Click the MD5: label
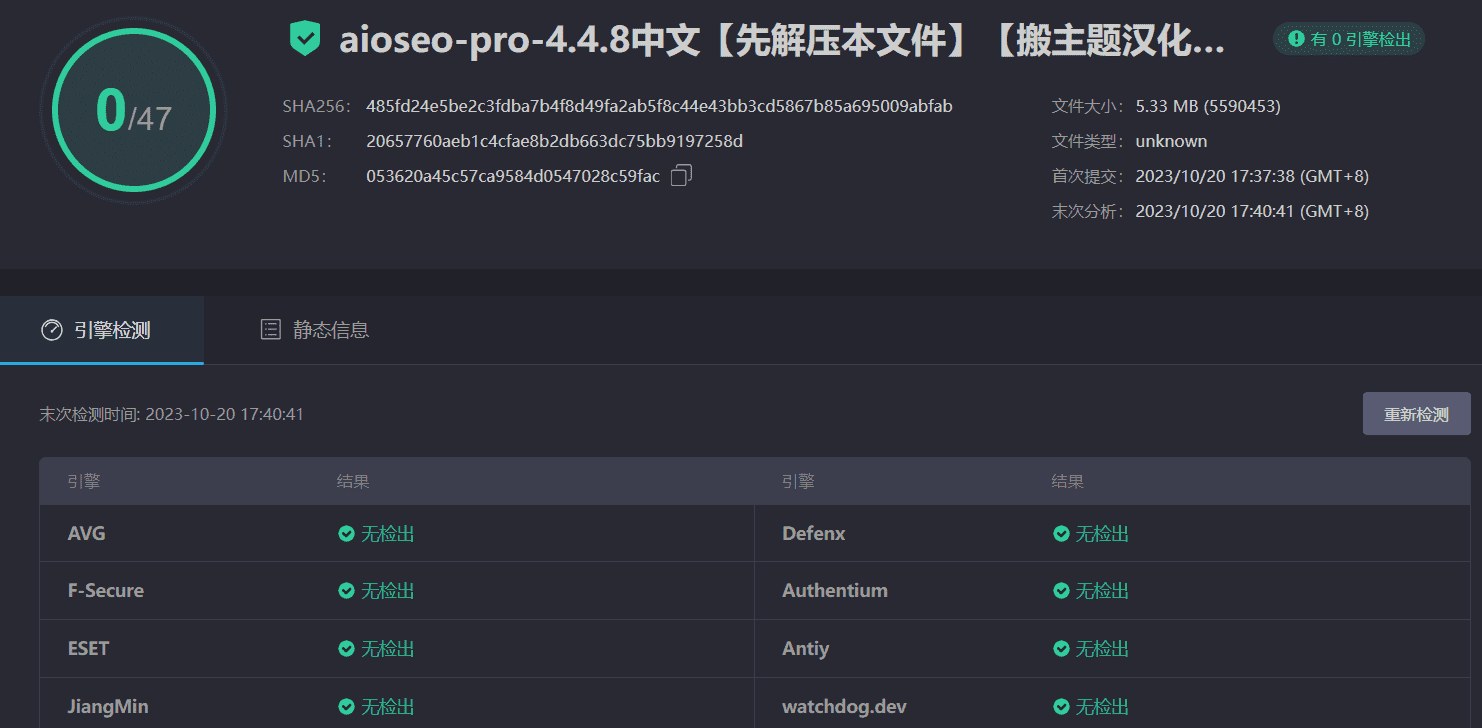Screen dimensions: 1482x728 [x=304, y=176]
